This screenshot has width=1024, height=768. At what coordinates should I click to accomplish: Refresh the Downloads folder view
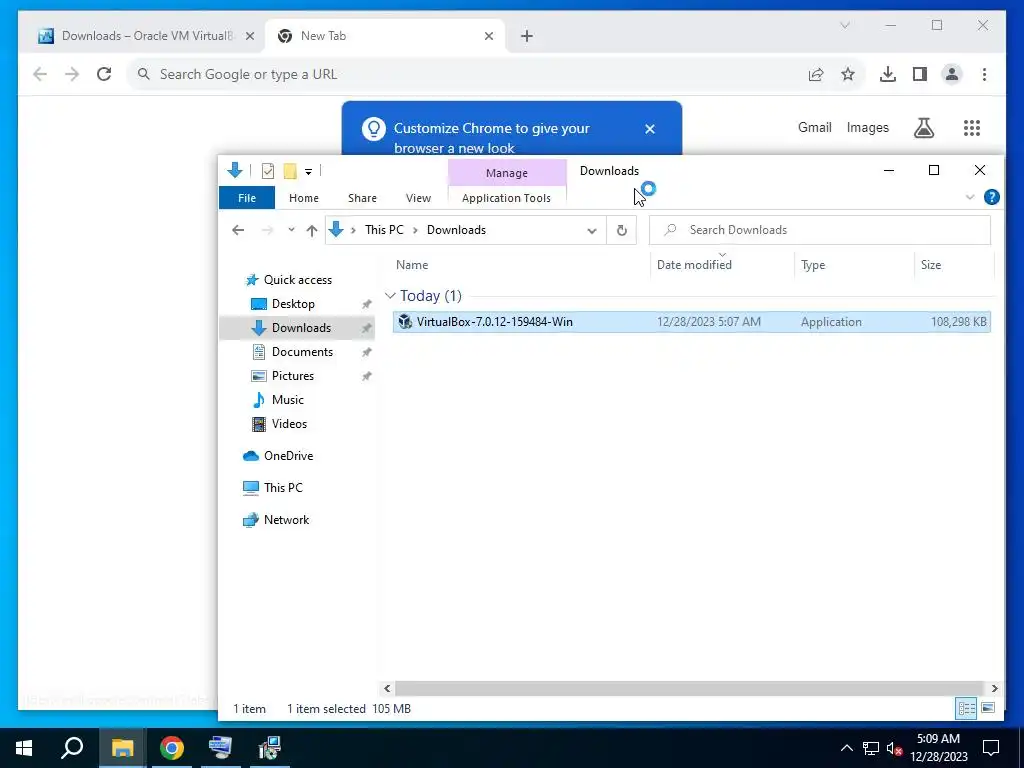(x=622, y=230)
